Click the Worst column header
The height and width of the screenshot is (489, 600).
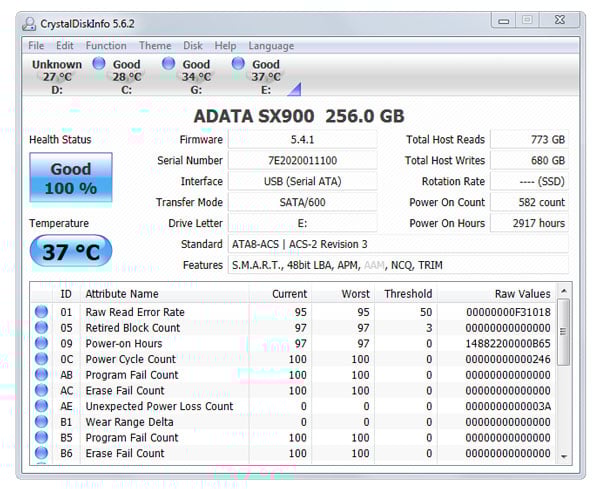point(343,293)
